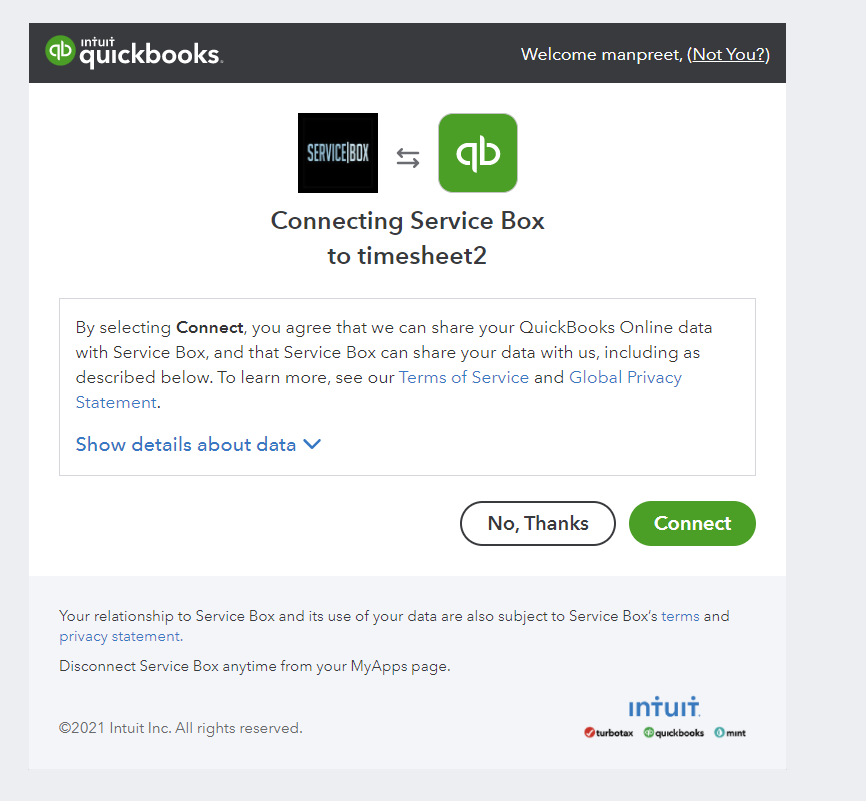Click the green QuickBooks app icon
This screenshot has width=866, height=801.
coord(478,153)
